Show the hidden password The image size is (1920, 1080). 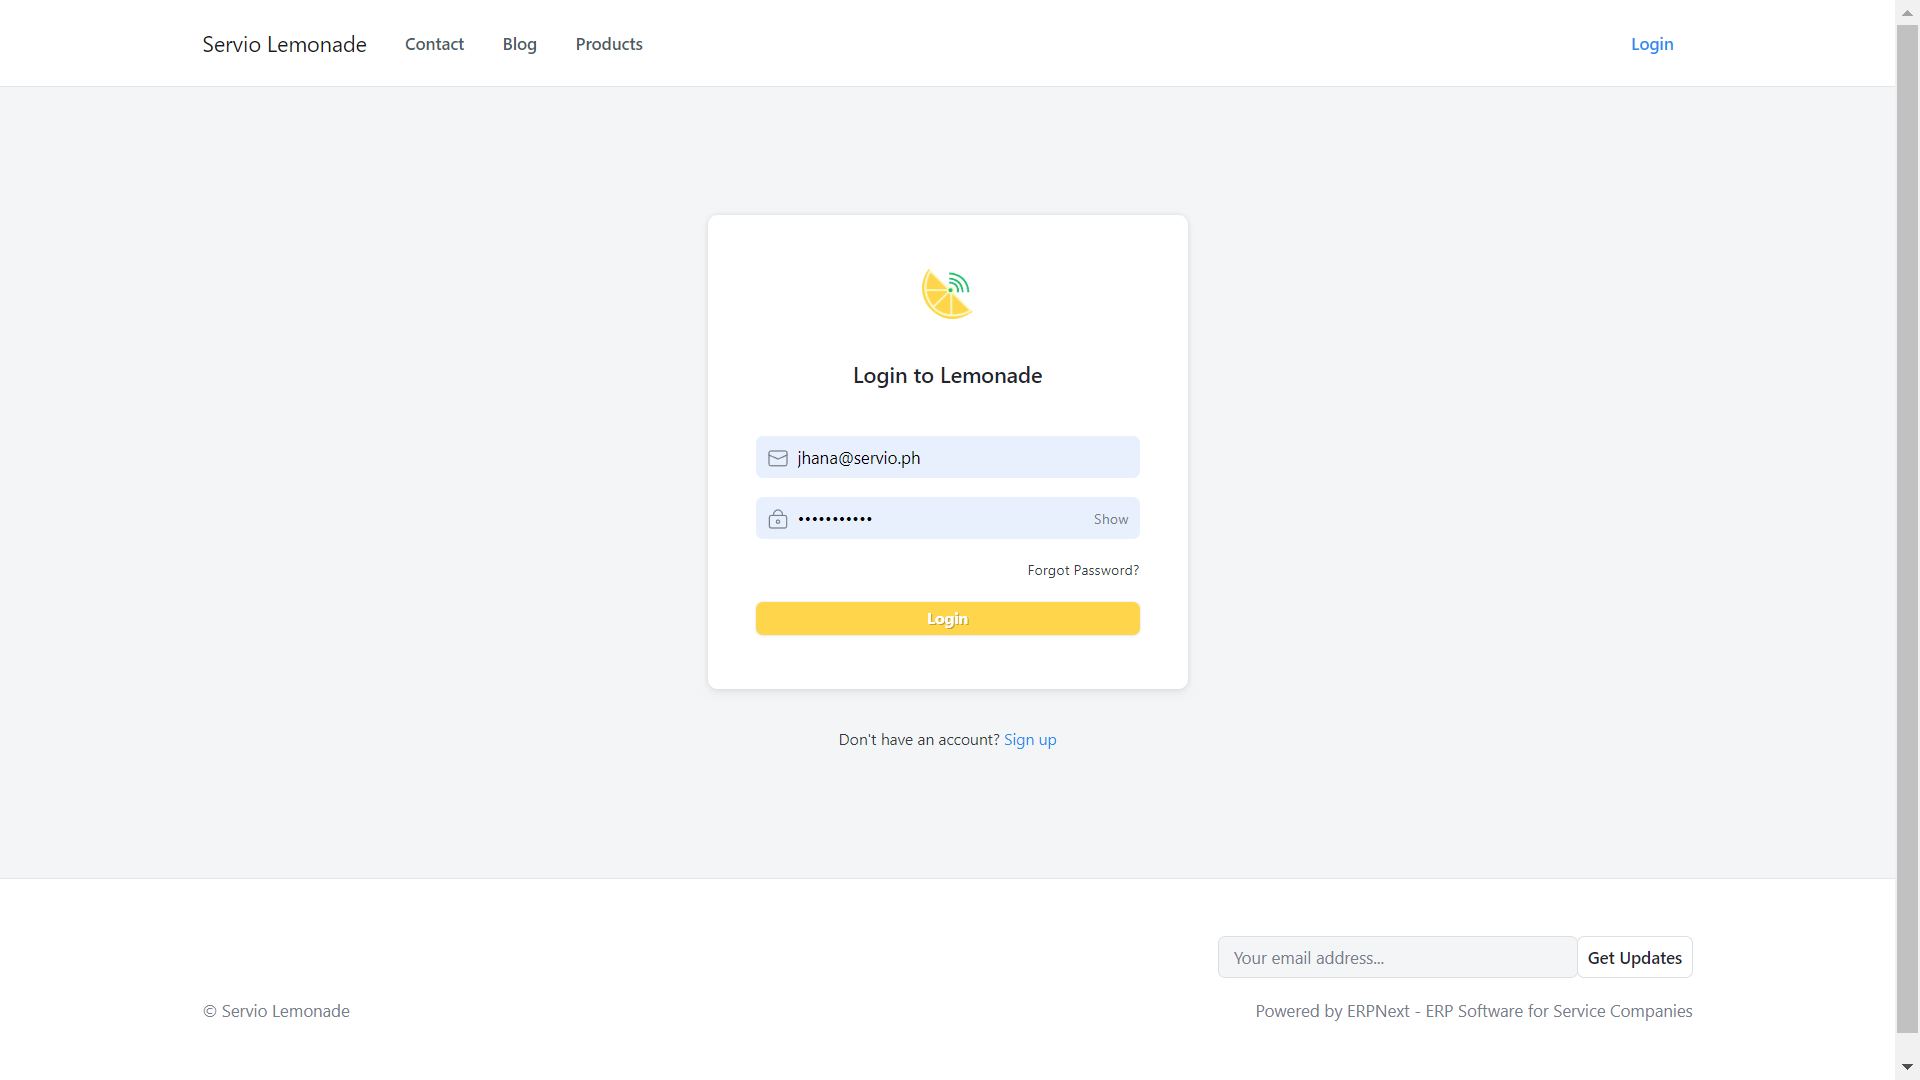tap(1110, 519)
